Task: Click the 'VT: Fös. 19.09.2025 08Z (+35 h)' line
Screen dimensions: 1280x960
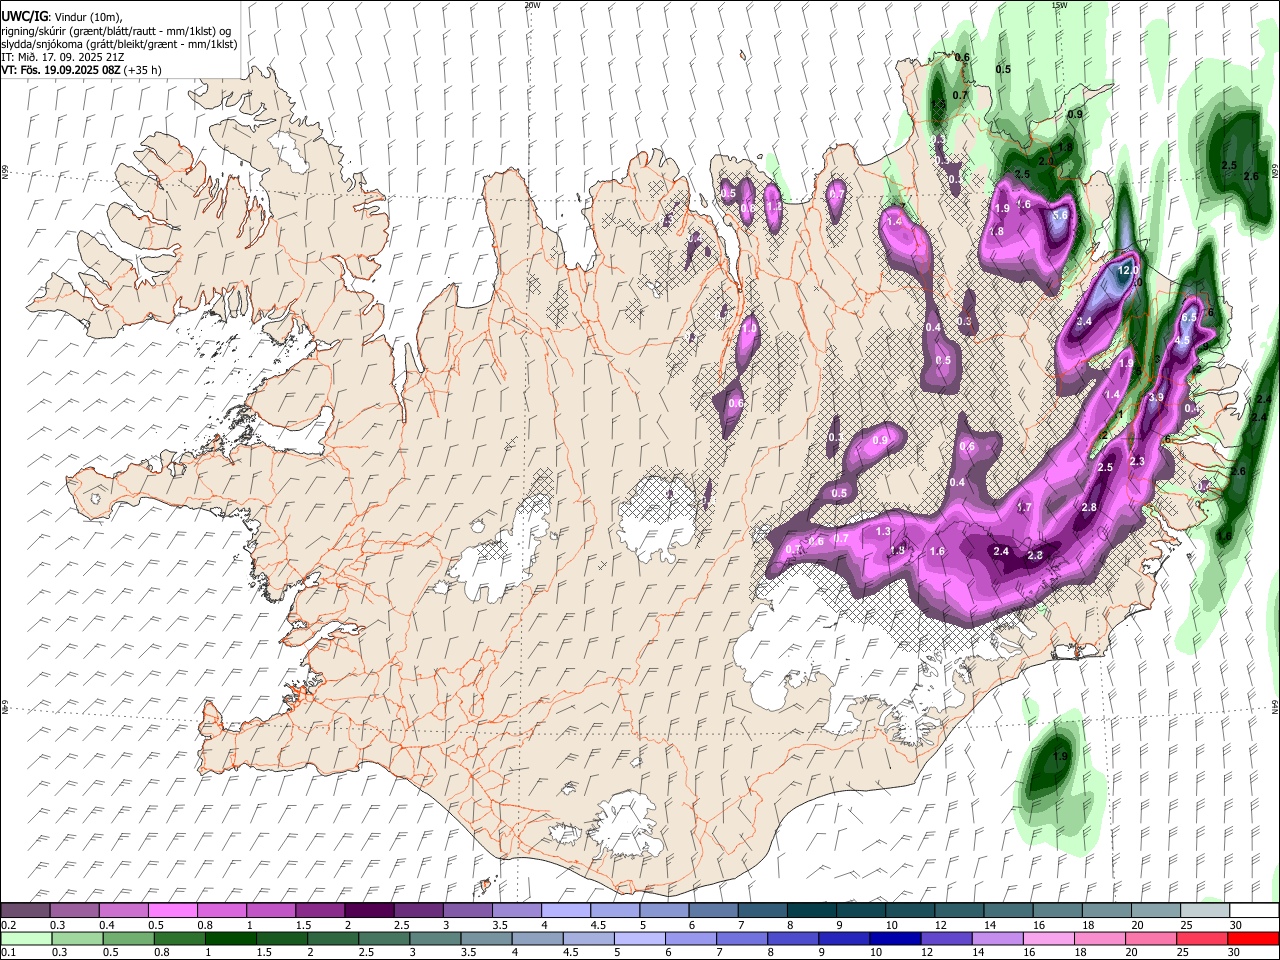Action: point(81,70)
